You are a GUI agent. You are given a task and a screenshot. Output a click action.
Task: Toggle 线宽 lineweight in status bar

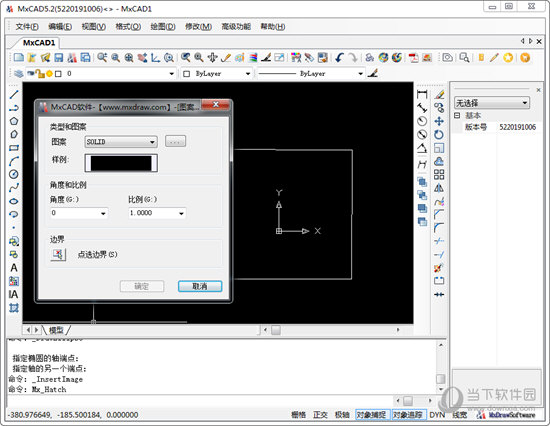(460, 415)
